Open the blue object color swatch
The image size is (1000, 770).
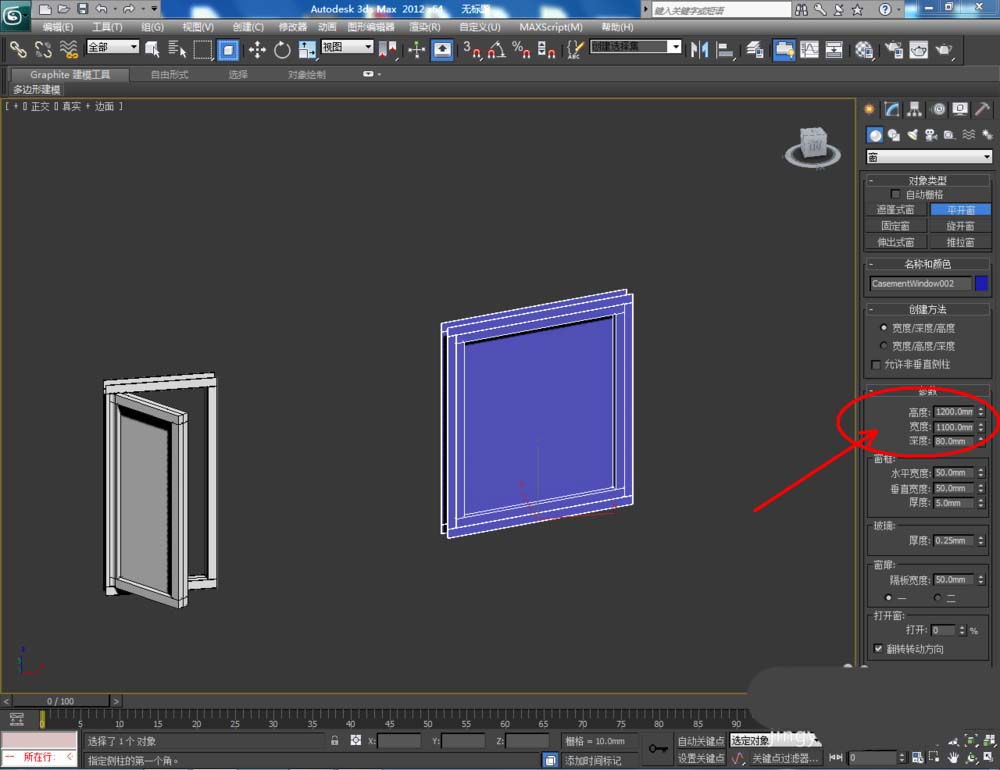tap(982, 283)
